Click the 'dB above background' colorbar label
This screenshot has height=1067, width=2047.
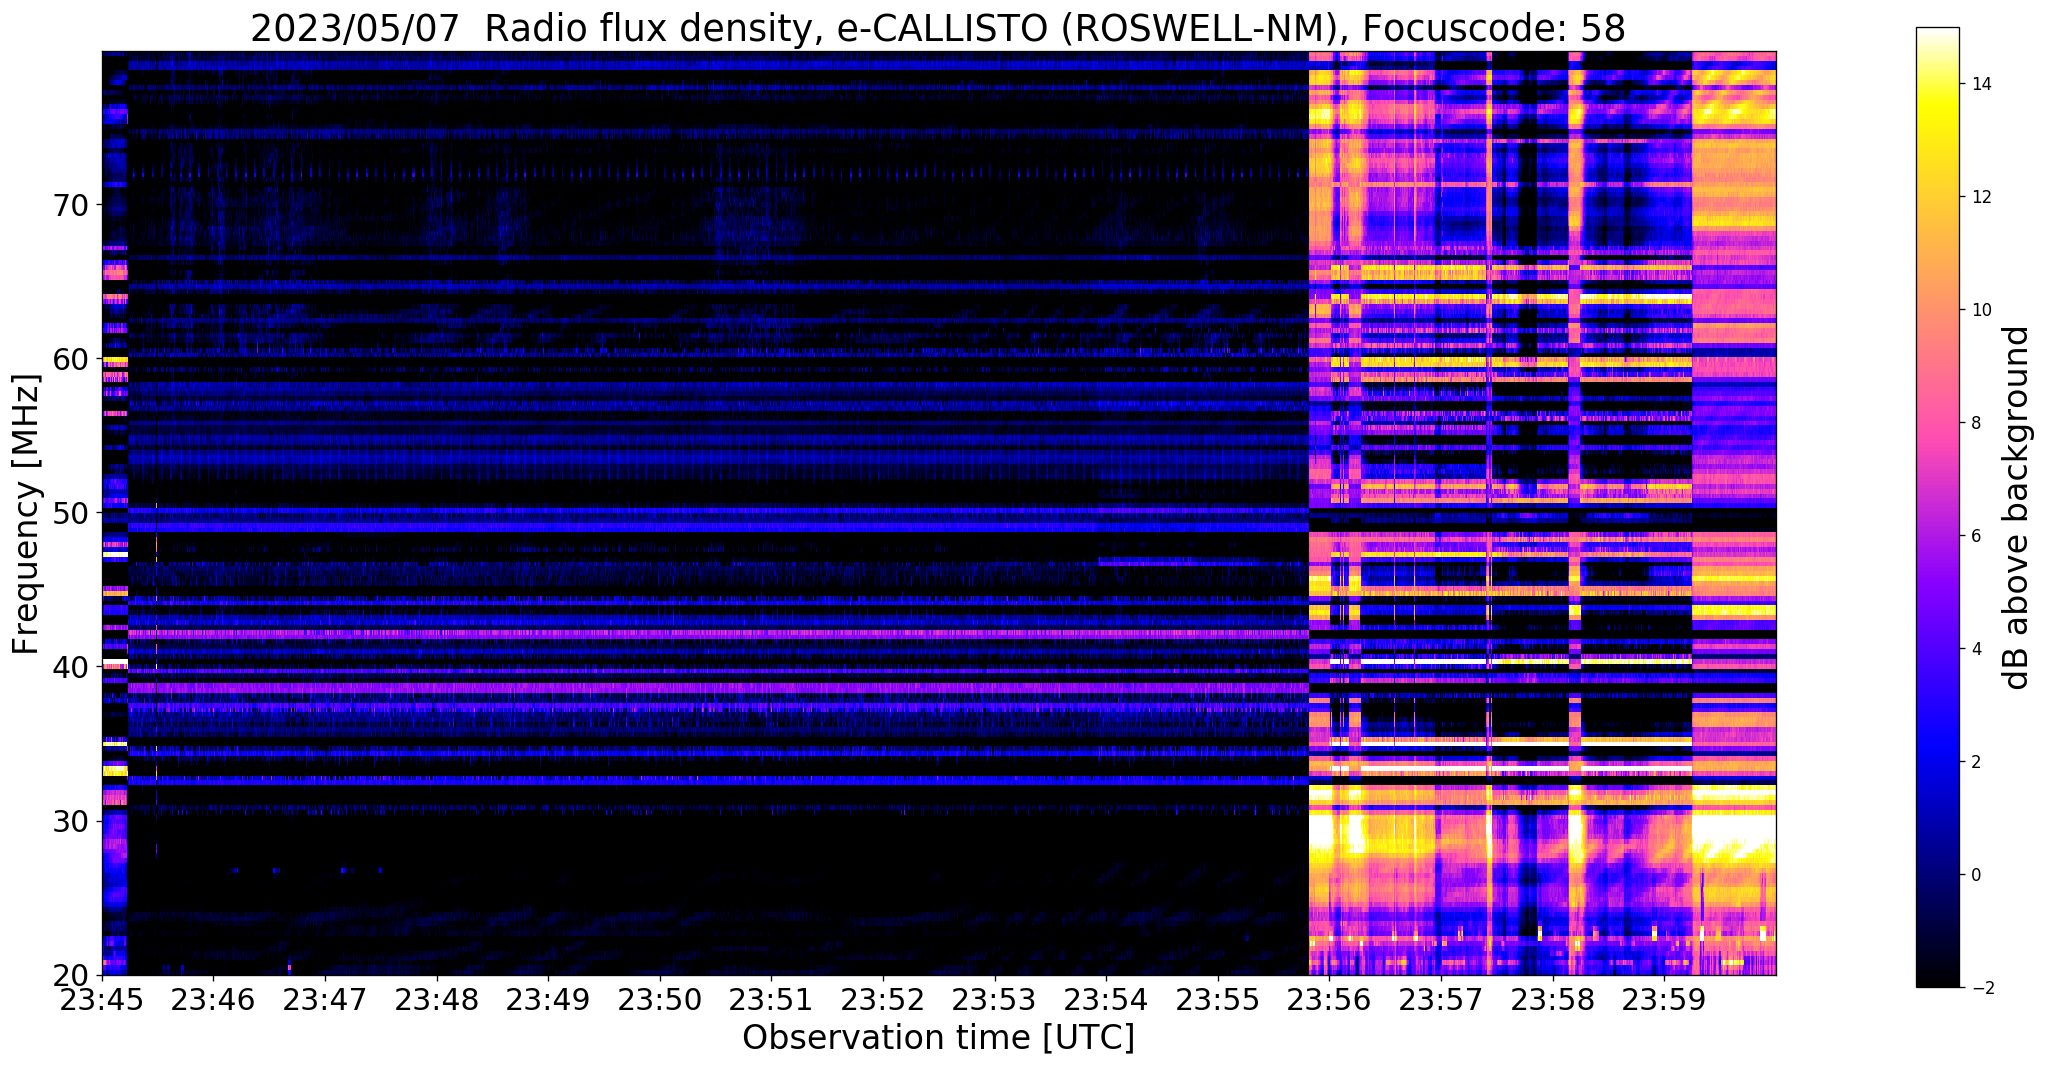2017,508
